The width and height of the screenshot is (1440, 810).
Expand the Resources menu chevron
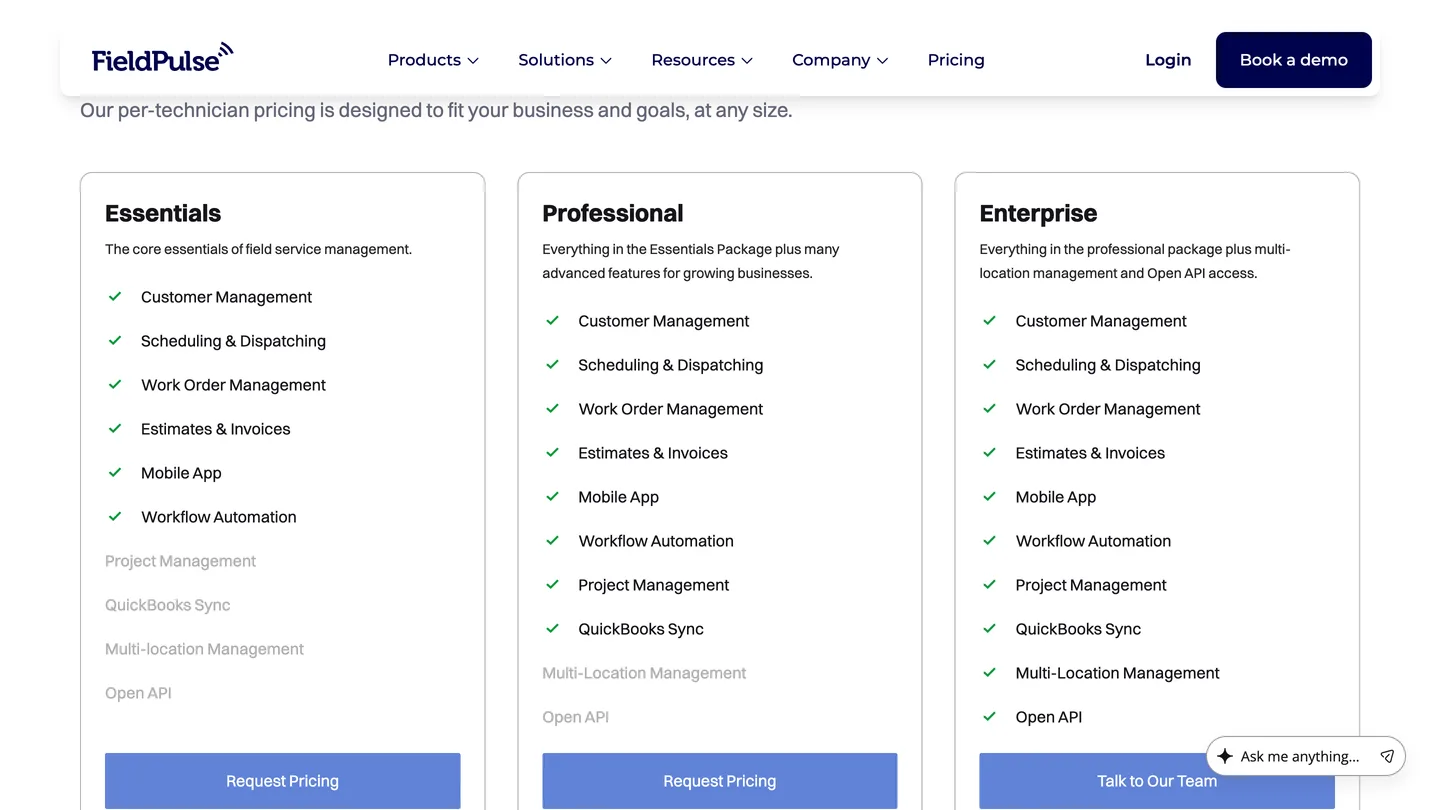[x=746, y=61]
